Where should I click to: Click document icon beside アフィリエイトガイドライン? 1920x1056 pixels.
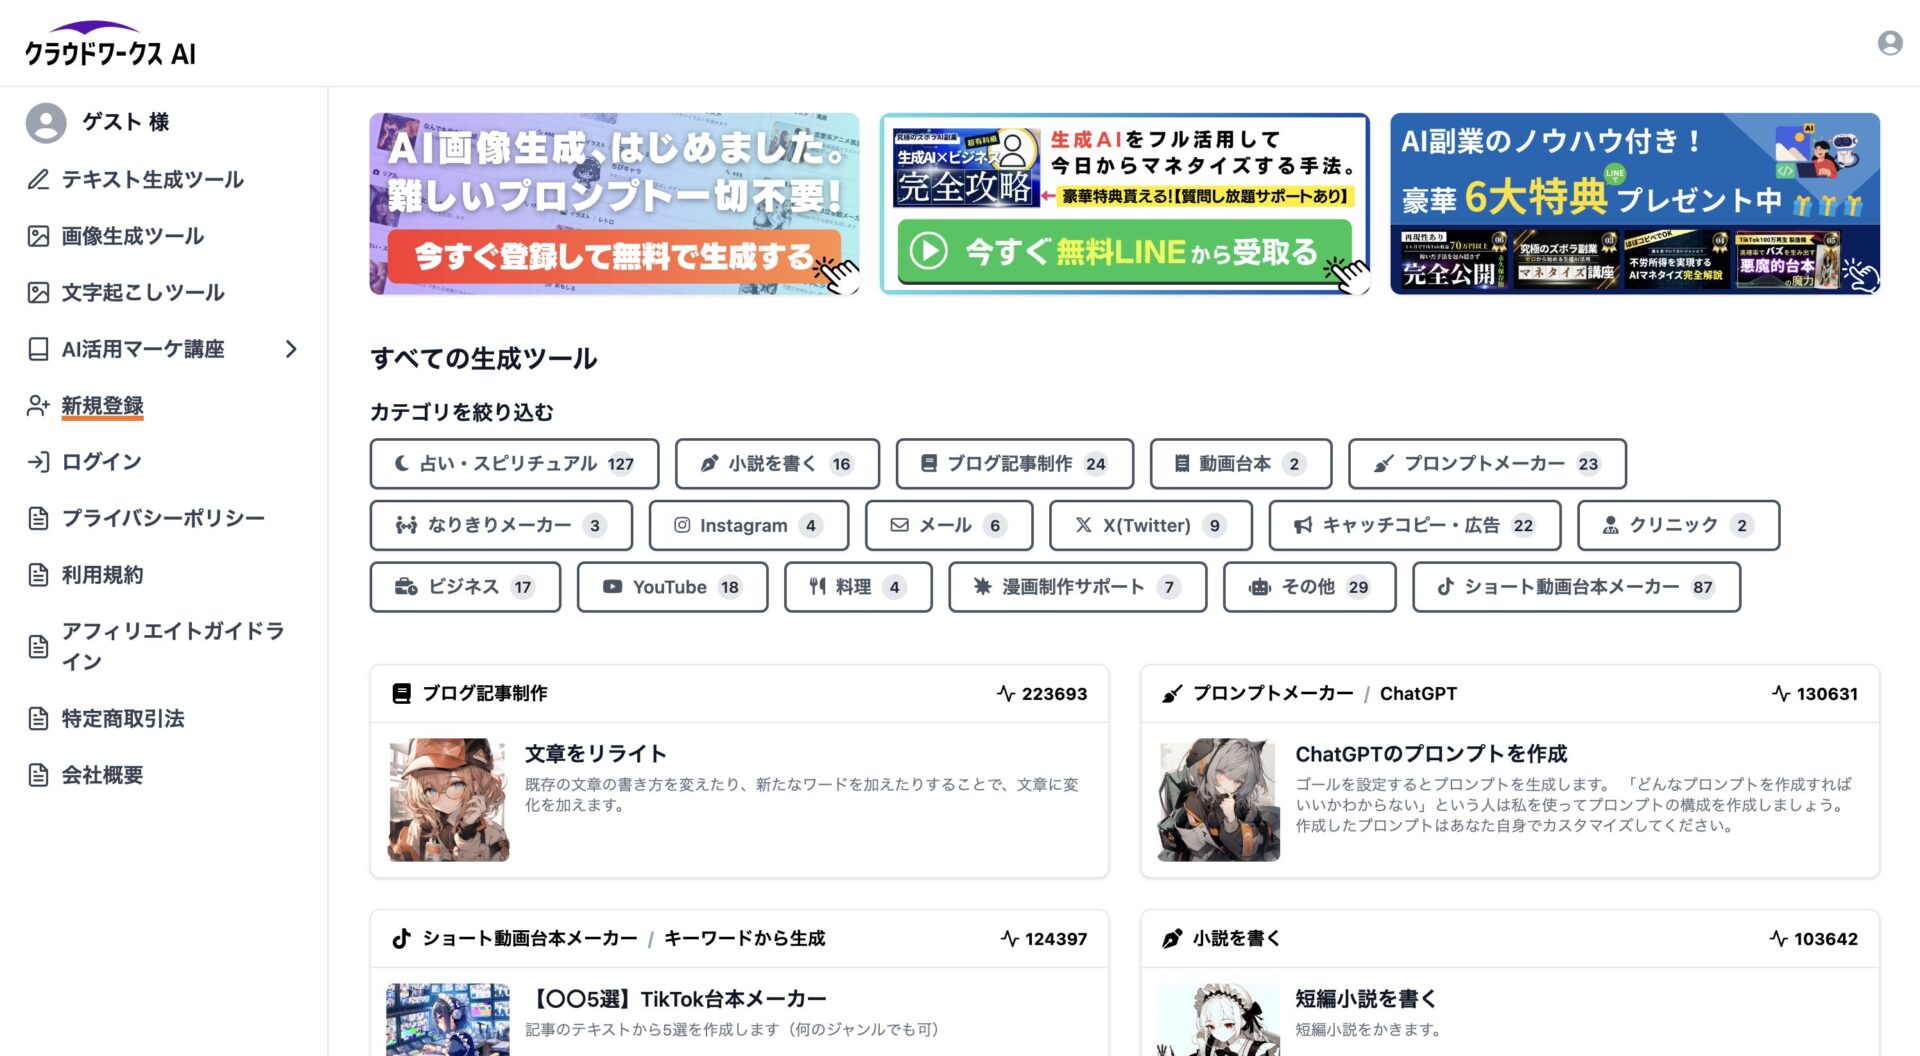(x=38, y=646)
